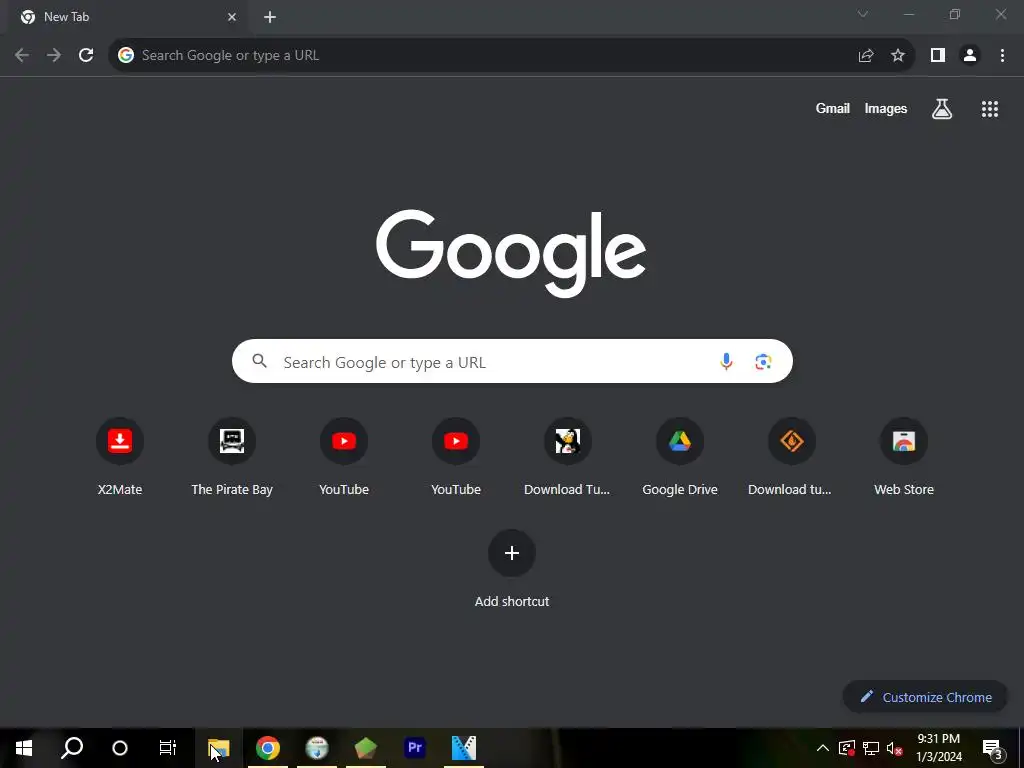This screenshot has height=768, width=1024.
Task: Click the Google site icon in address bar
Action: 125,56
